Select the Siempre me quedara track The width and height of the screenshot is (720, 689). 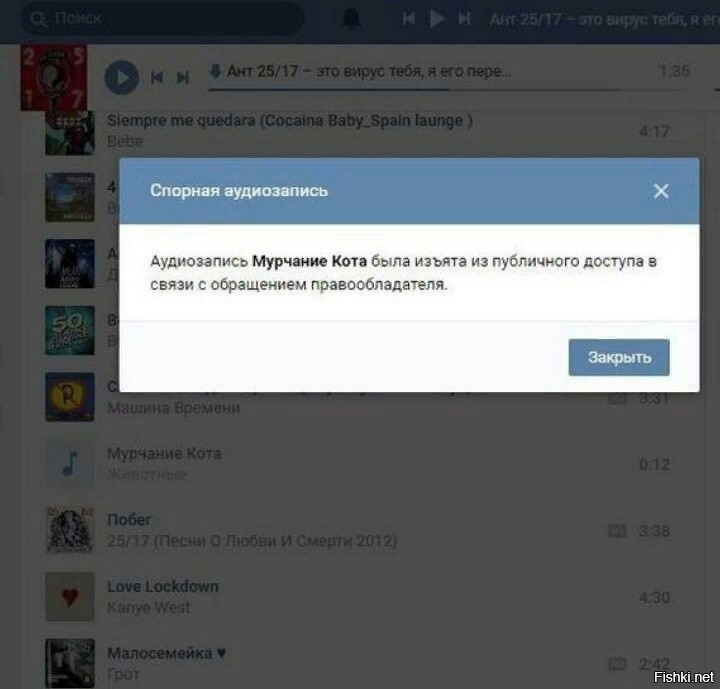pos(290,120)
